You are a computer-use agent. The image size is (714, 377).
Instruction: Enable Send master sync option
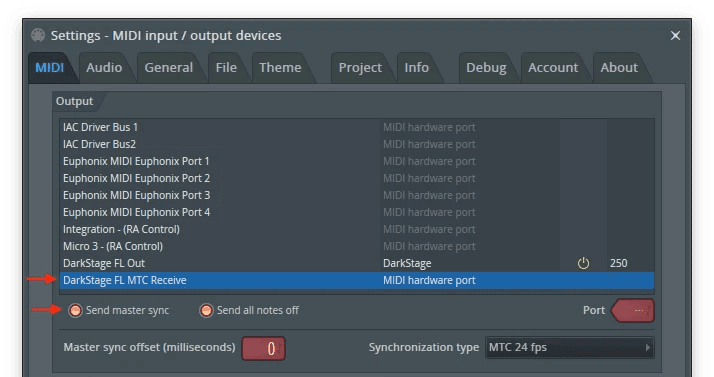[75, 311]
